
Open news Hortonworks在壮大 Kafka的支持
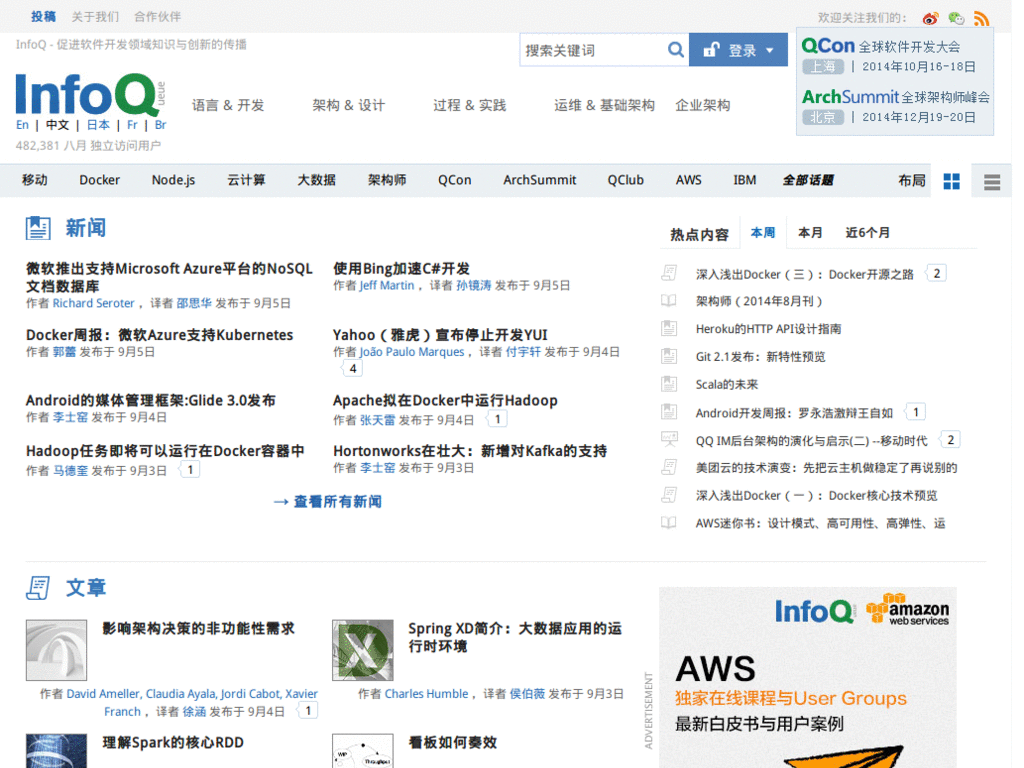(x=470, y=451)
